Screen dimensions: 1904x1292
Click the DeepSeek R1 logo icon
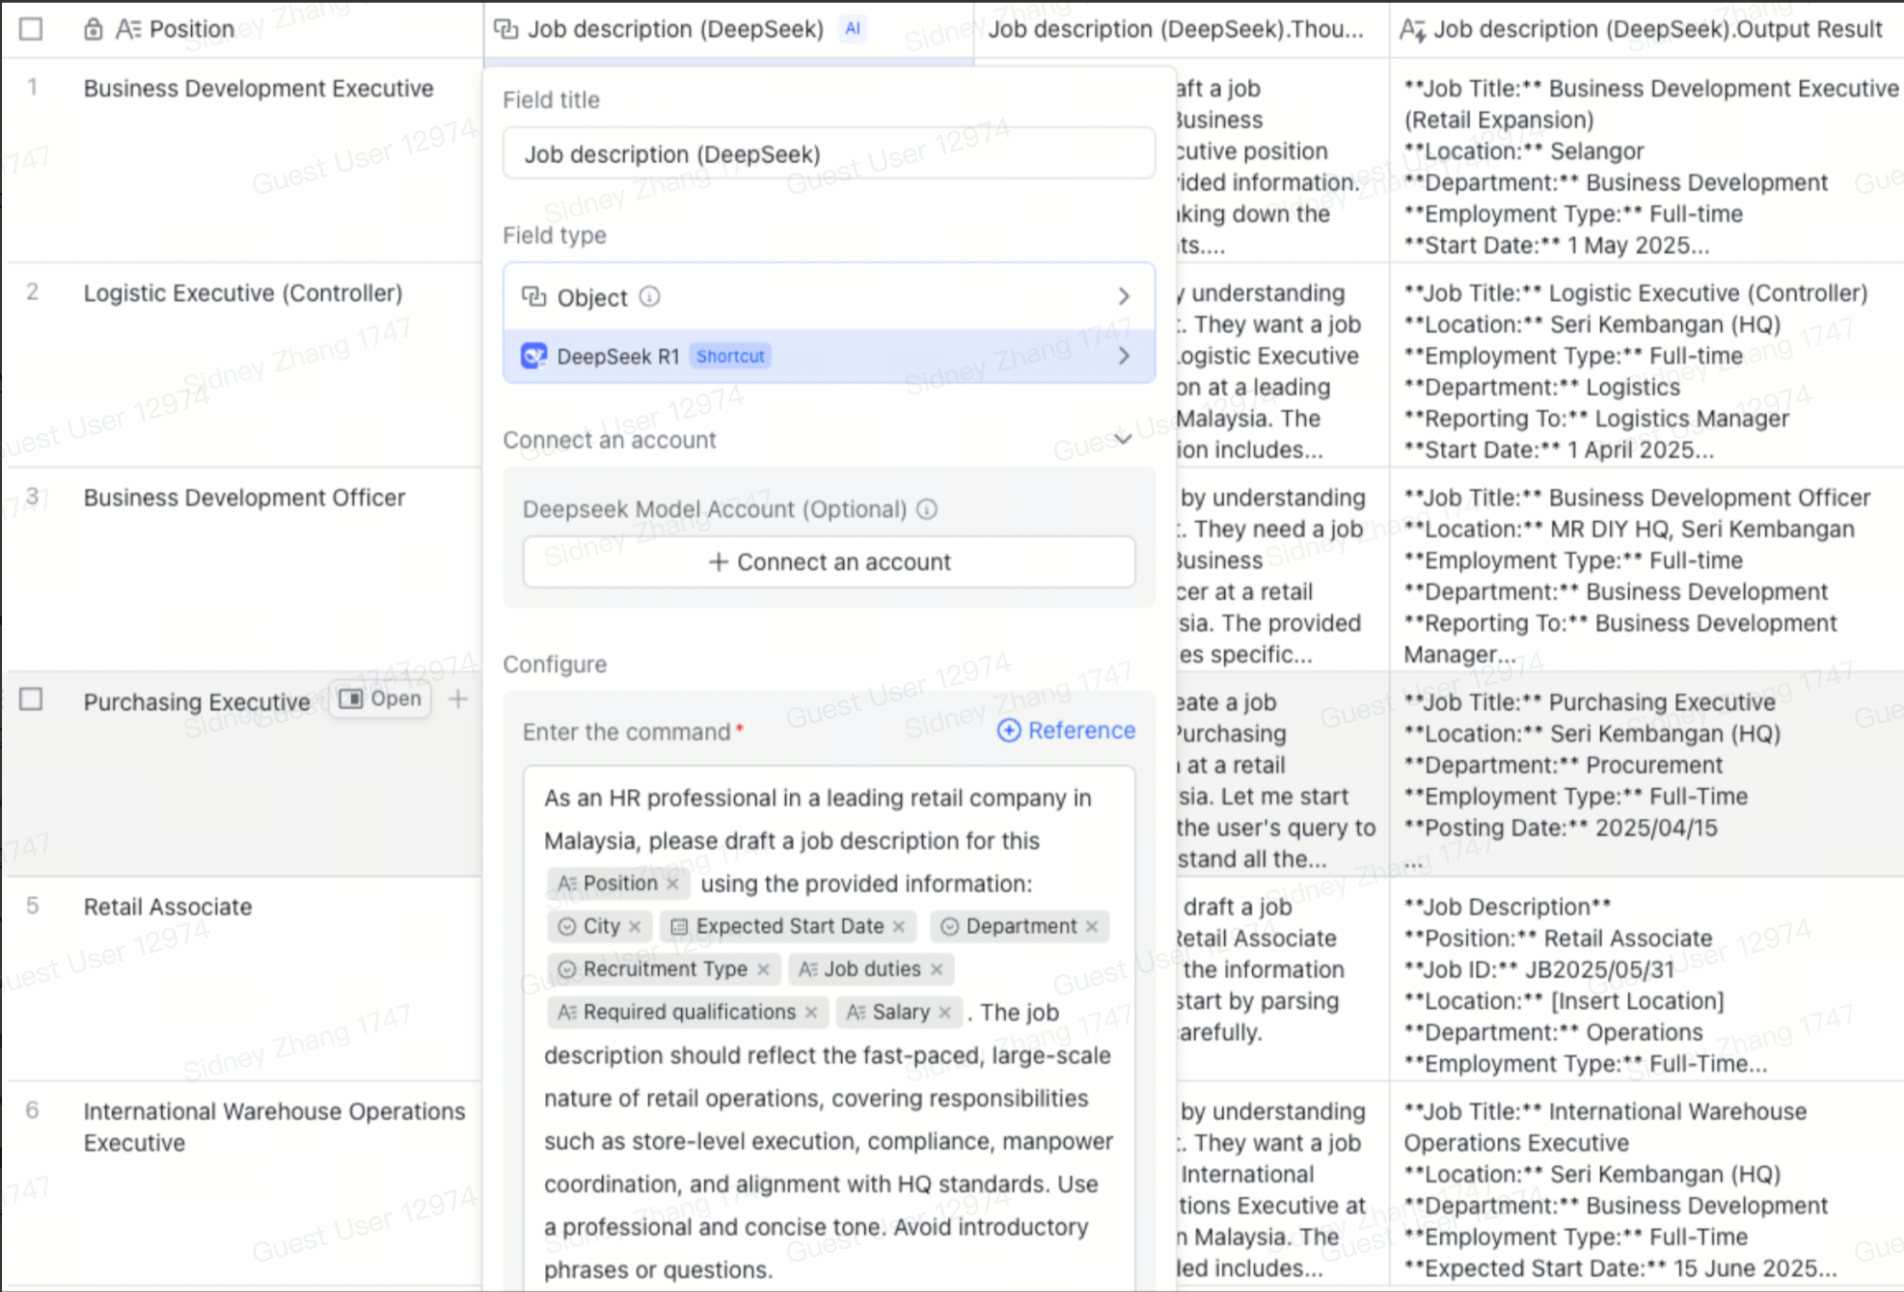tap(534, 356)
